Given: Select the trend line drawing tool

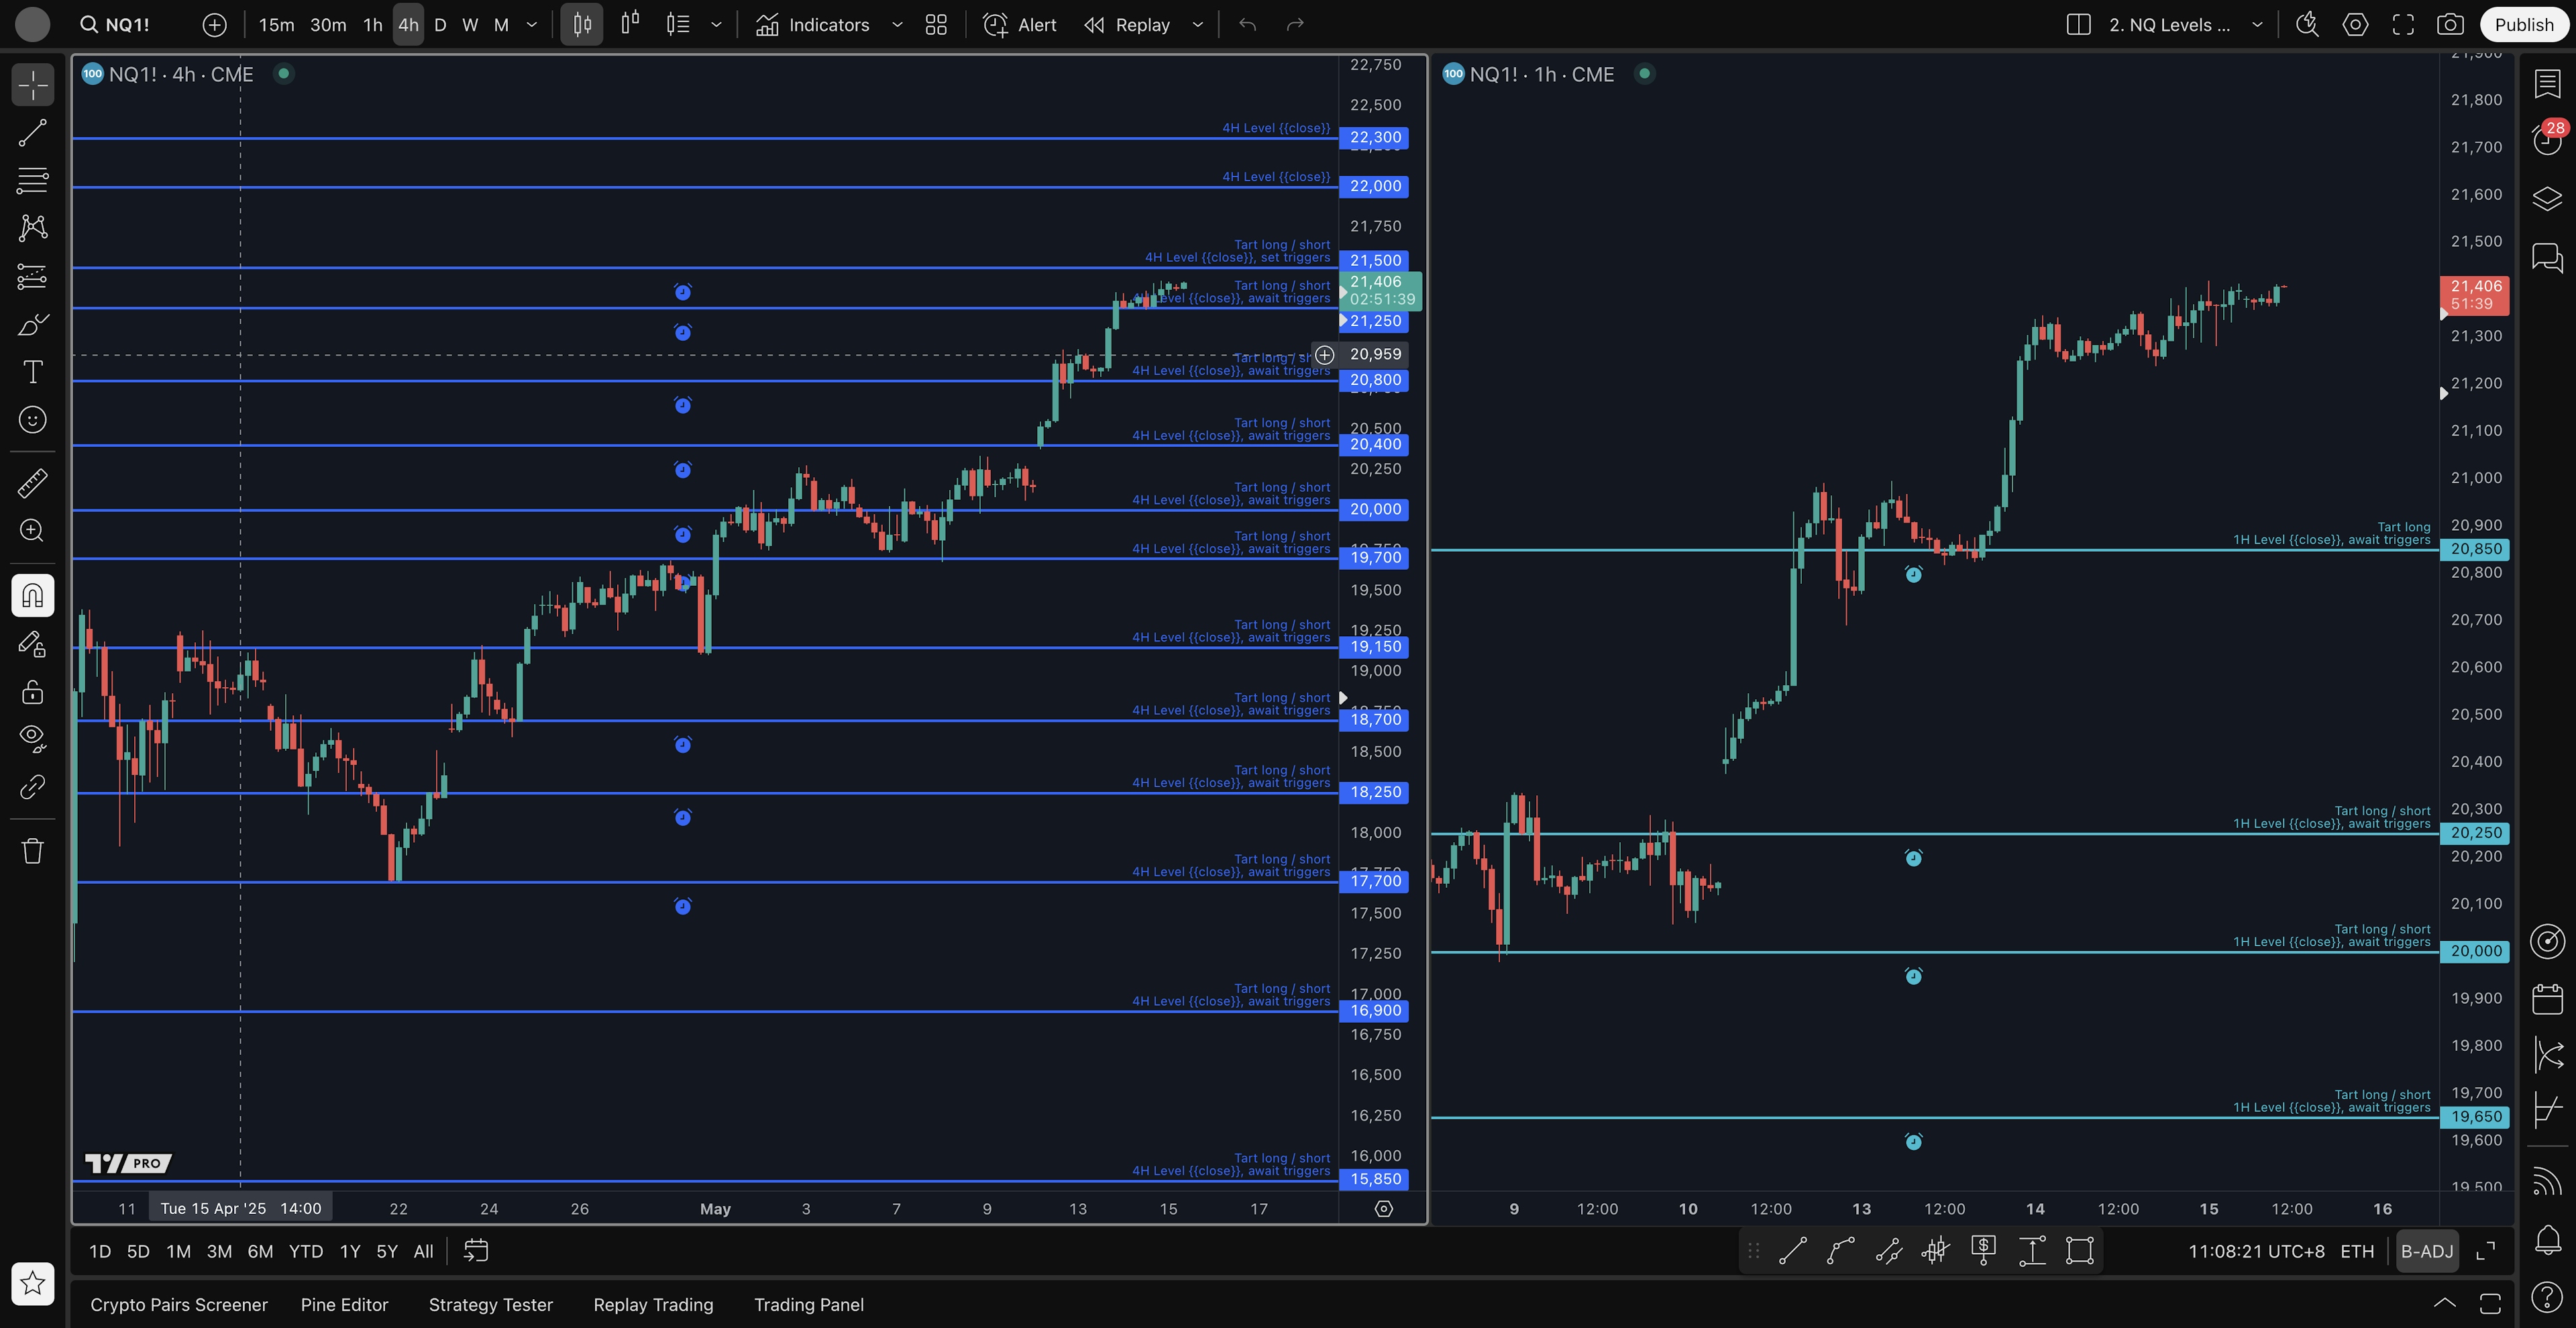Looking at the screenshot, I should click(32, 133).
